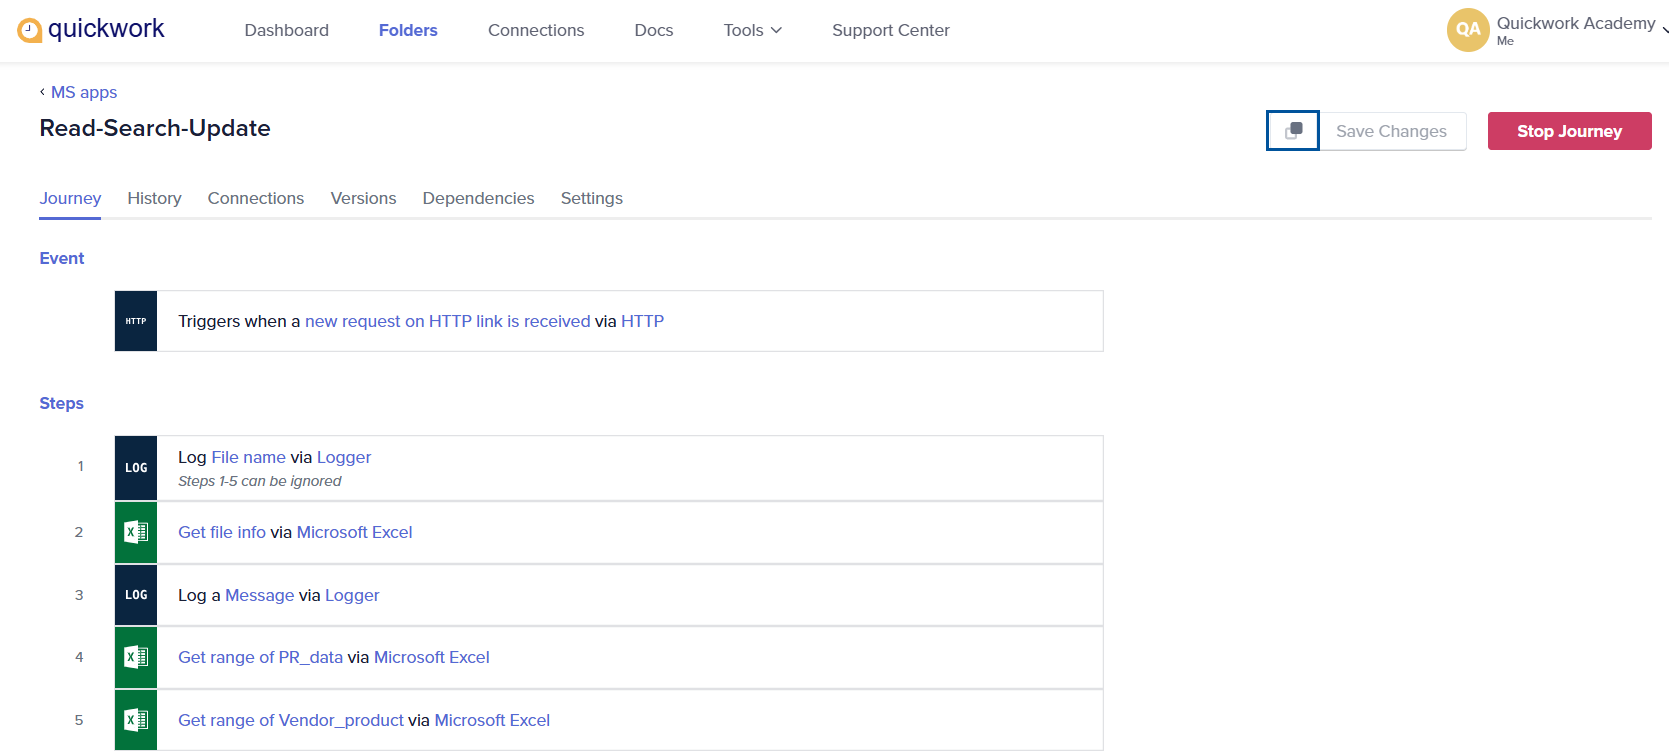Click the clone journey icon button
Image resolution: width=1669 pixels, height=753 pixels.
pos(1293,131)
